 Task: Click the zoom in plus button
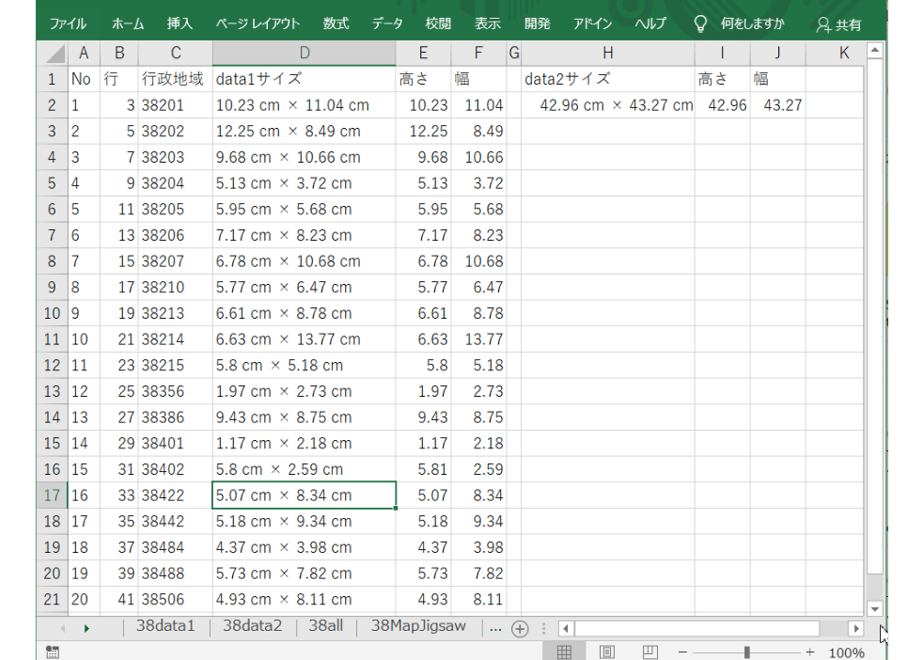point(810,652)
